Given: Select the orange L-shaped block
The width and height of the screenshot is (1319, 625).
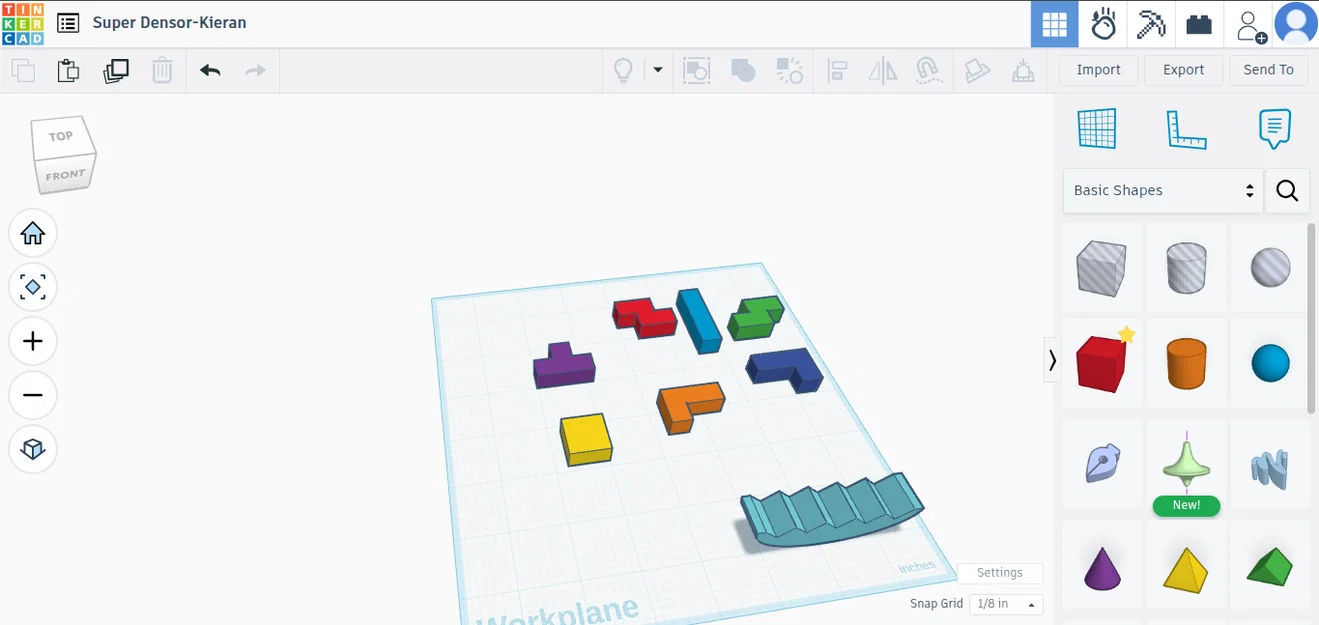Looking at the screenshot, I should click(690, 407).
